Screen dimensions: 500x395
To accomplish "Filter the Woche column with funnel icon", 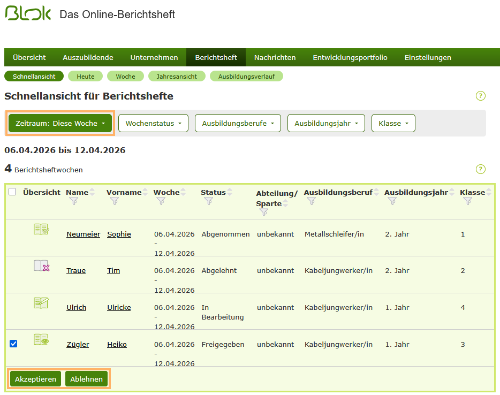I will [161, 201].
